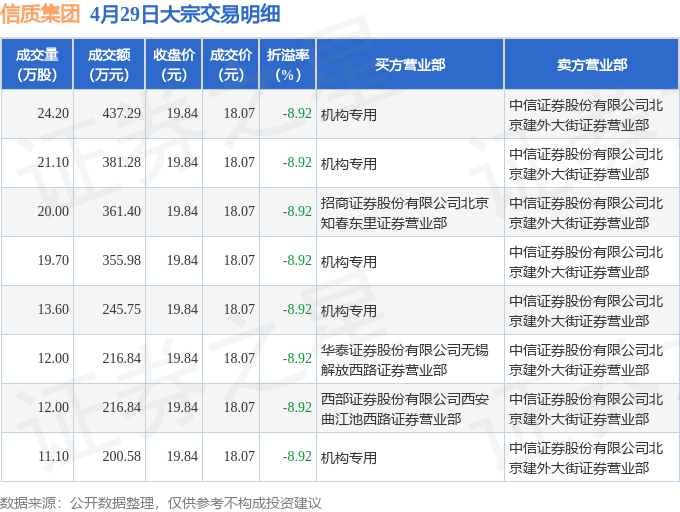680x512 pixels.
Task: Click buyer 招商证券北京知春东里证券营业部
Action: tap(405, 212)
